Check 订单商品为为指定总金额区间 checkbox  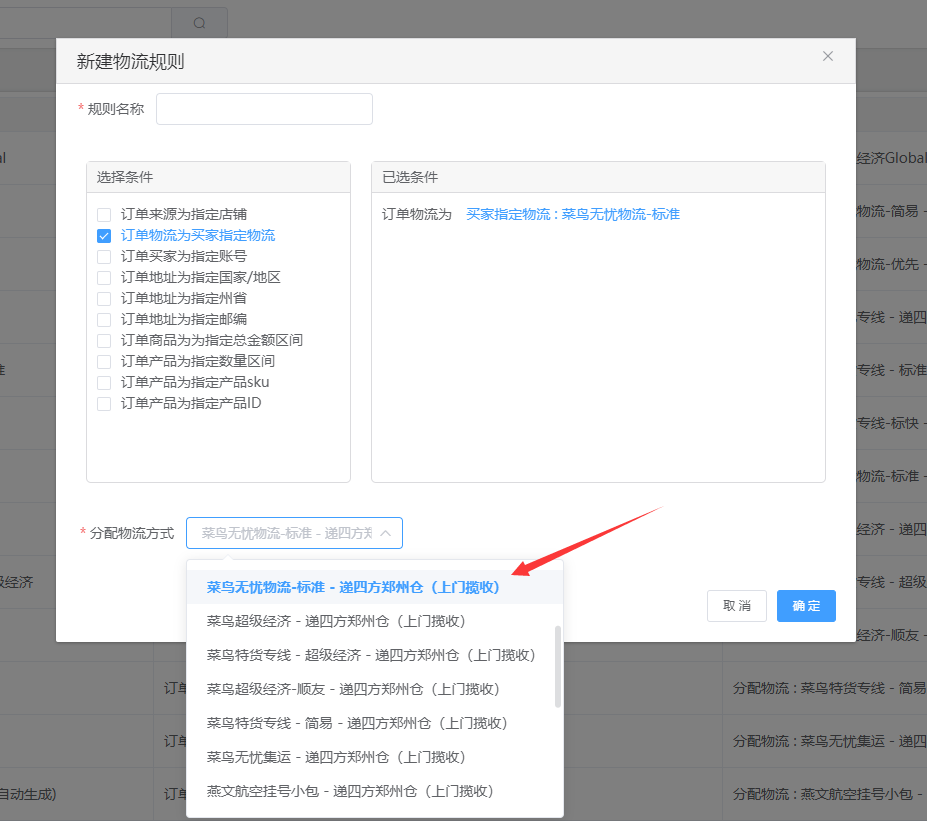click(x=104, y=340)
